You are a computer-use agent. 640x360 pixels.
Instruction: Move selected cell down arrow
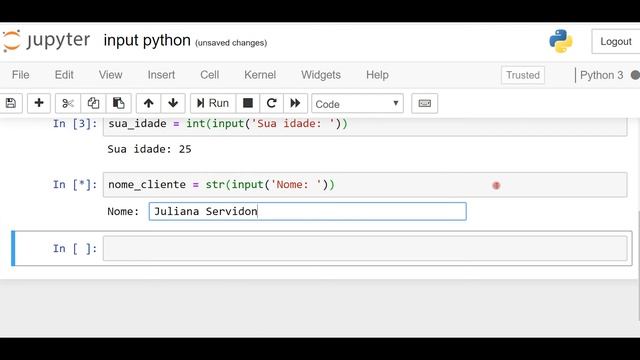point(173,103)
